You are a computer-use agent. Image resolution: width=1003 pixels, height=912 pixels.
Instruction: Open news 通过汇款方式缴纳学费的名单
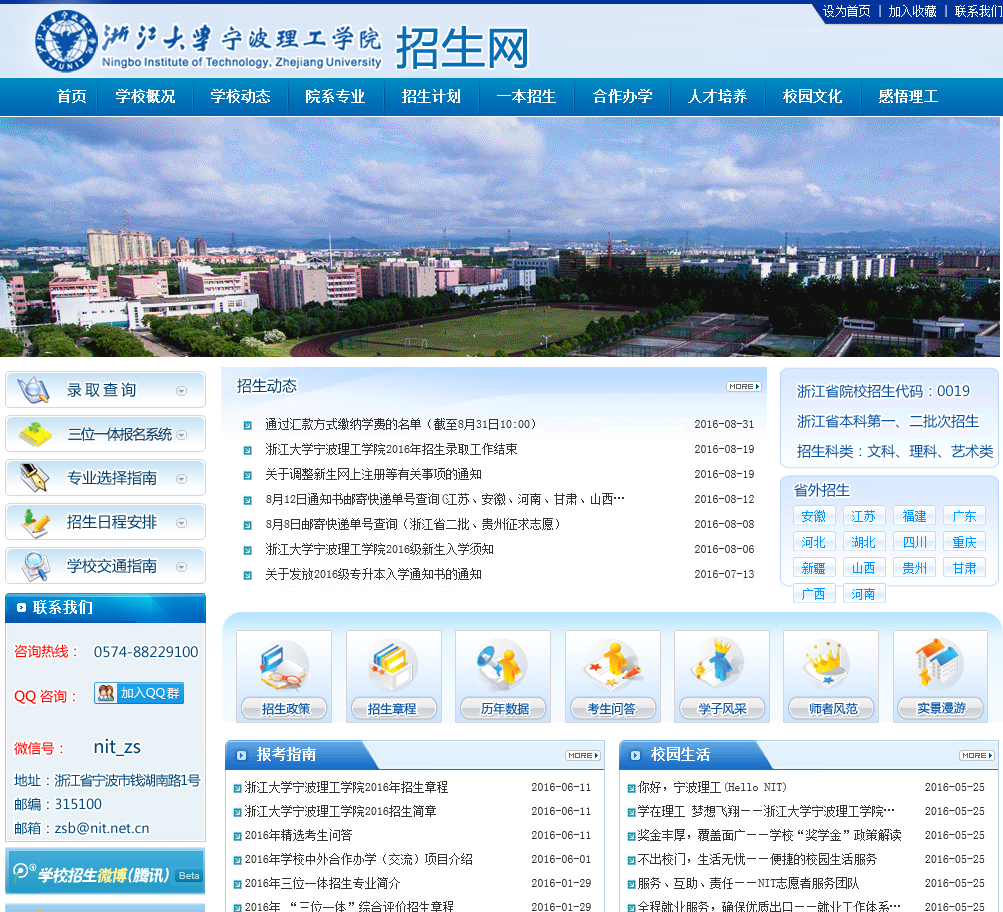(400, 425)
